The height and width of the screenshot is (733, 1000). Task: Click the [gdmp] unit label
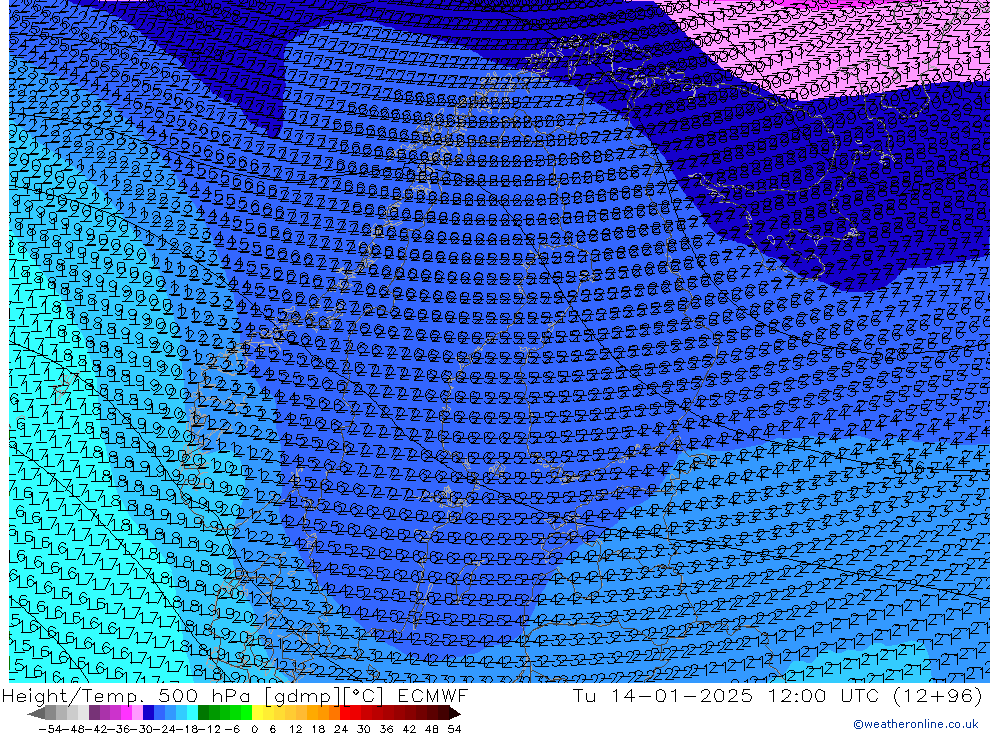tap(303, 696)
